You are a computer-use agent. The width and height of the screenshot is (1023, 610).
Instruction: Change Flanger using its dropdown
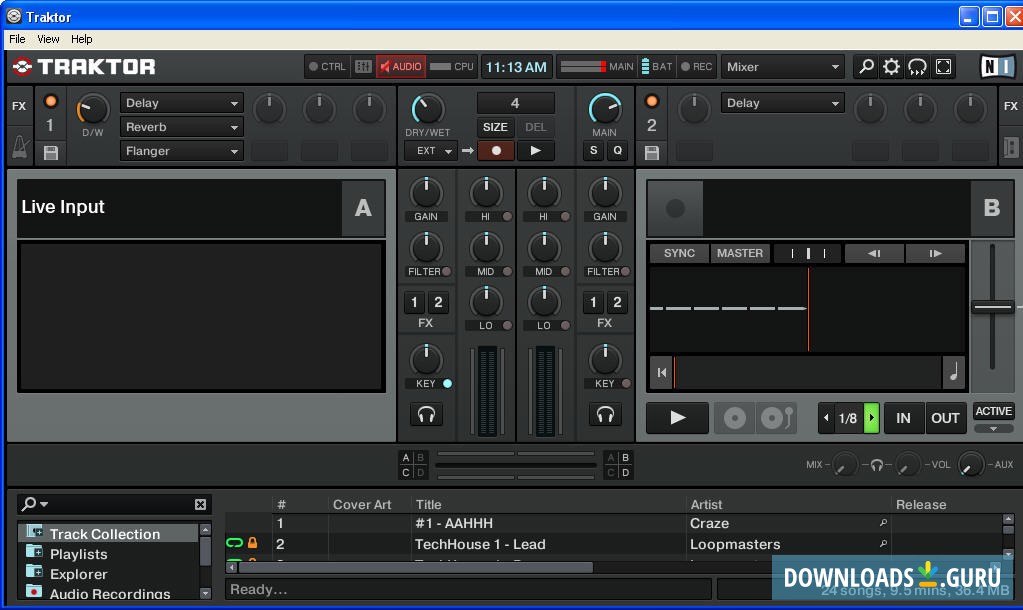coord(180,150)
